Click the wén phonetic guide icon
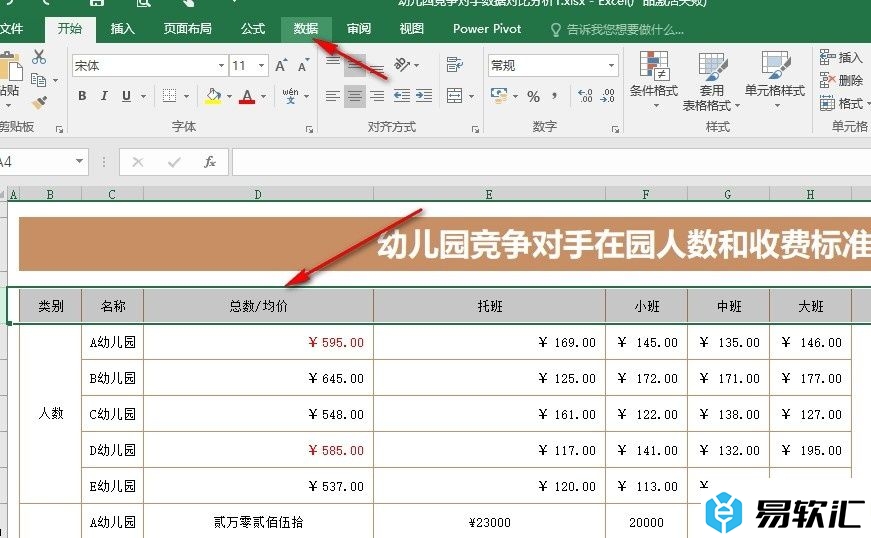Image resolution: width=871 pixels, height=538 pixels. (x=290, y=95)
